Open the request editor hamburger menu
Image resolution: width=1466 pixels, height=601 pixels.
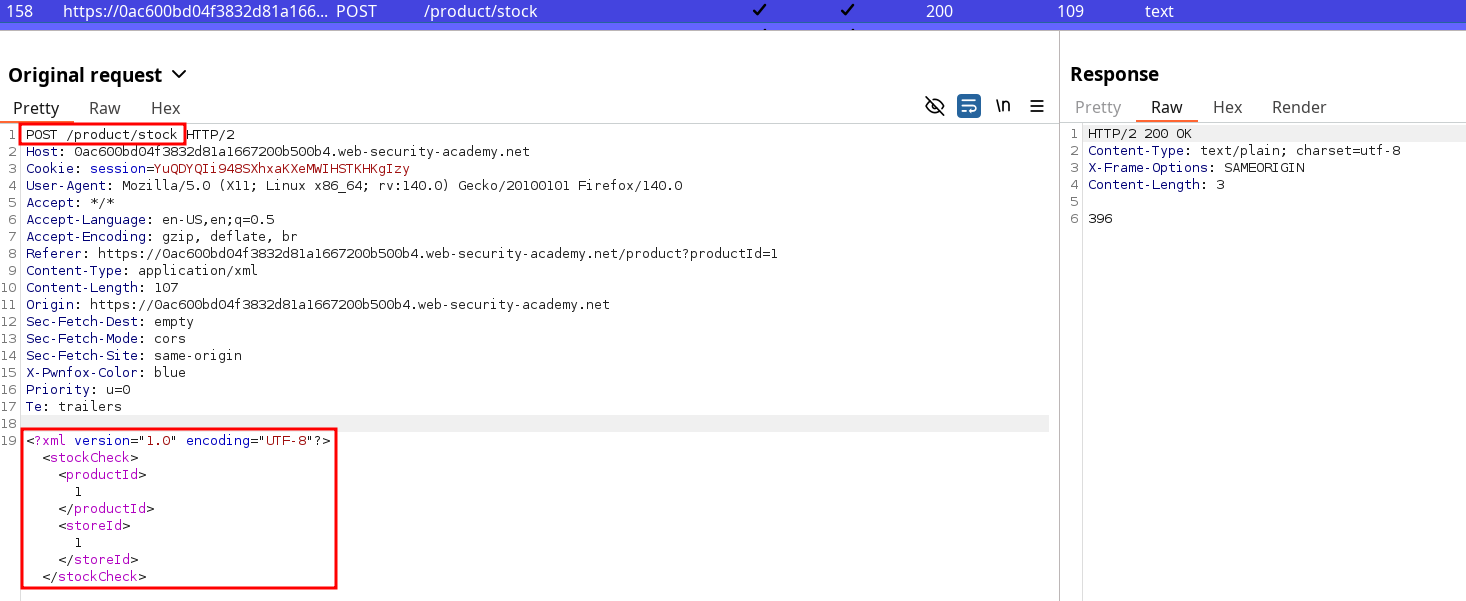click(x=1037, y=106)
